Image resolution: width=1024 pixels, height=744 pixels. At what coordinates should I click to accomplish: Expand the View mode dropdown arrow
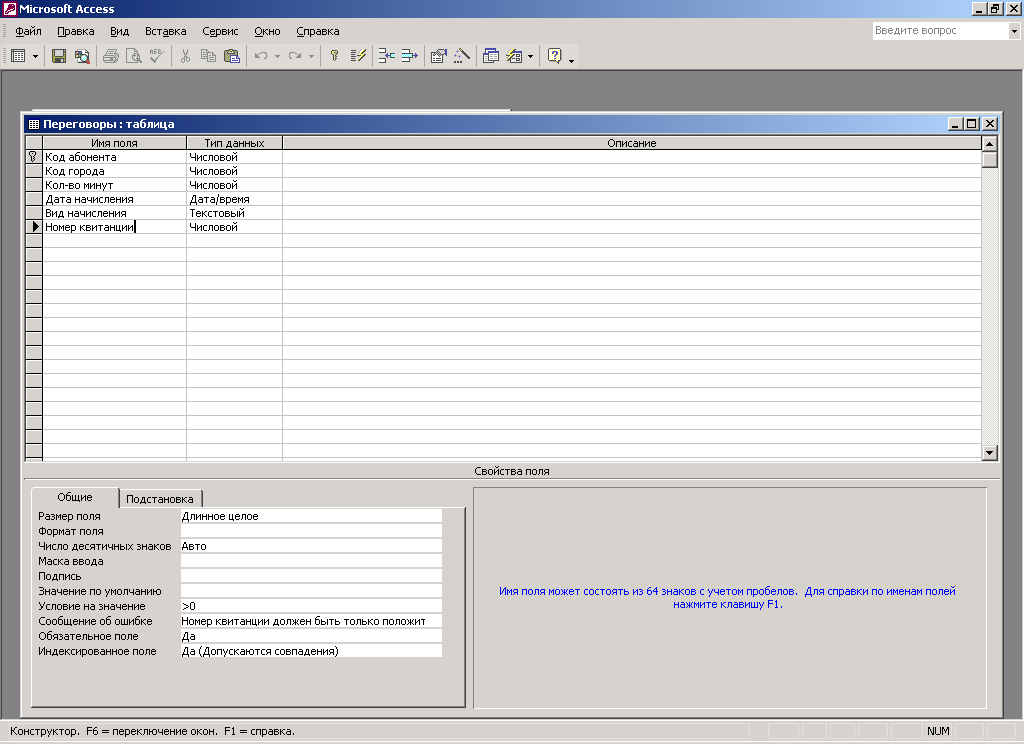36,56
